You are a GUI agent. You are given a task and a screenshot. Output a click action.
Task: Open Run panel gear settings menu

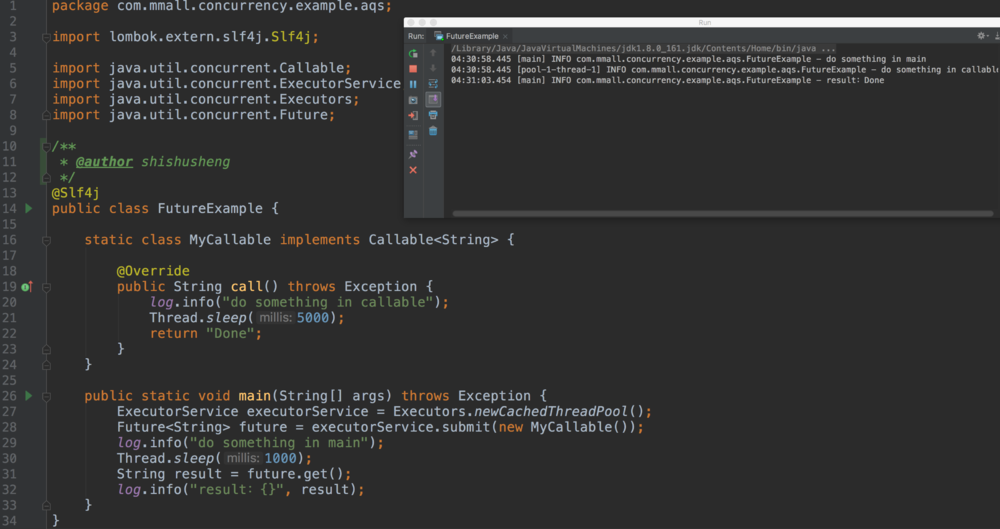pos(982,36)
